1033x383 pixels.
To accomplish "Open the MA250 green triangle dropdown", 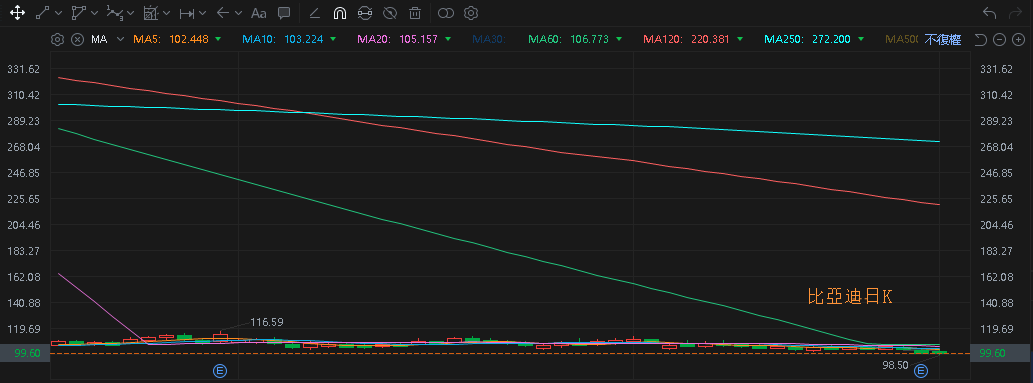I will pyautogui.click(x=860, y=40).
